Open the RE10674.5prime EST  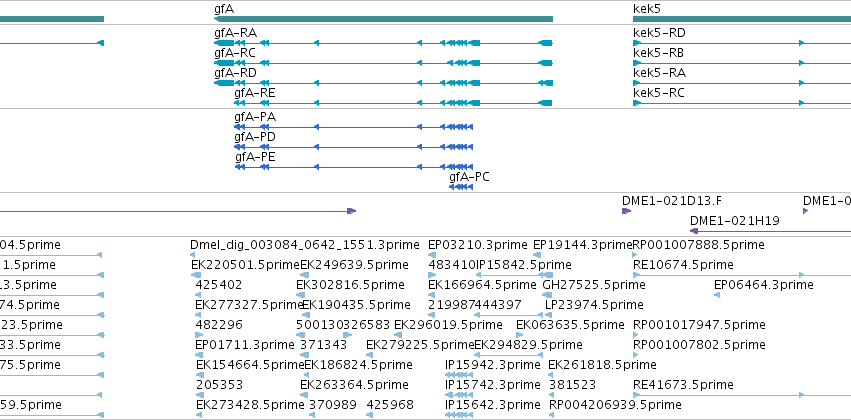(x=683, y=265)
